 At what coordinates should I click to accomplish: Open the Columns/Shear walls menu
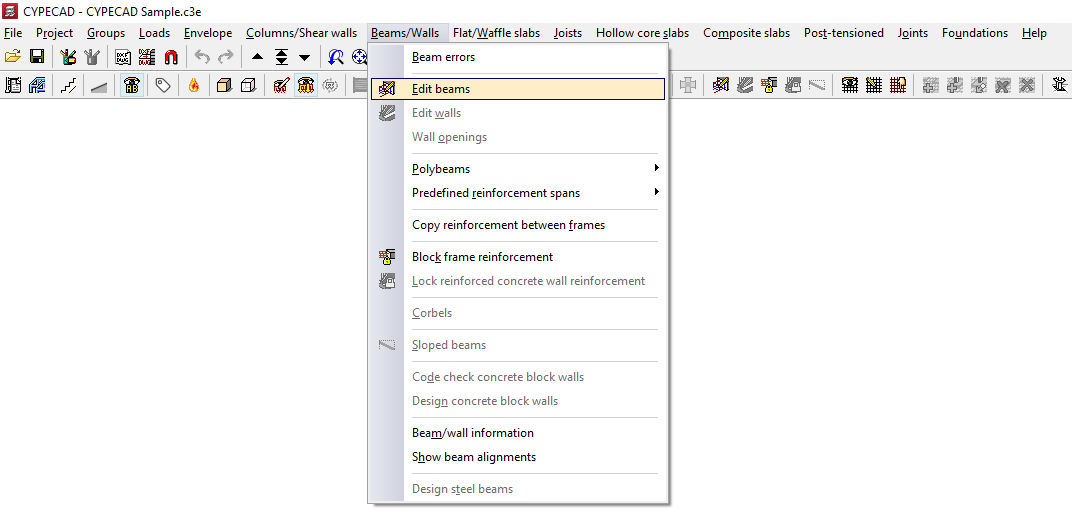click(302, 33)
